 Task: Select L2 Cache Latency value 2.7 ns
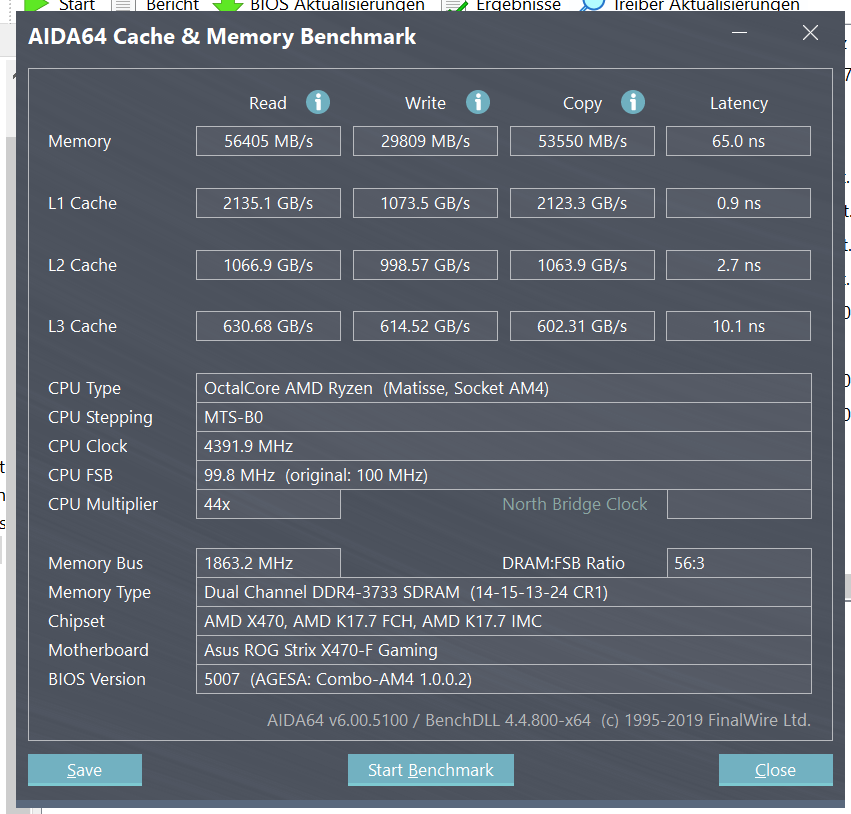point(739,265)
